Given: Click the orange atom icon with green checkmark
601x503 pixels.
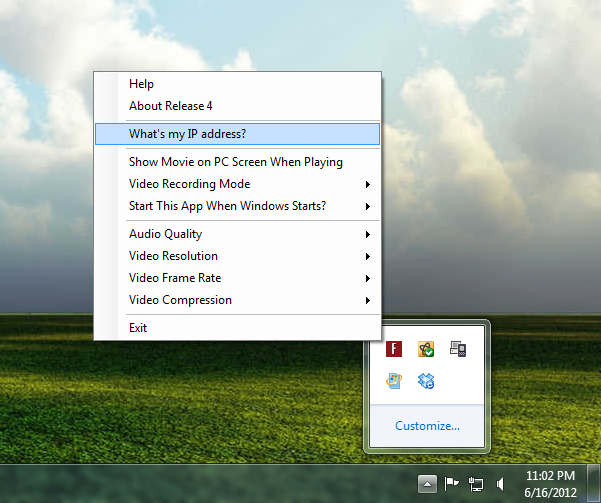Looking at the screenshot, I should pos(426,350).
